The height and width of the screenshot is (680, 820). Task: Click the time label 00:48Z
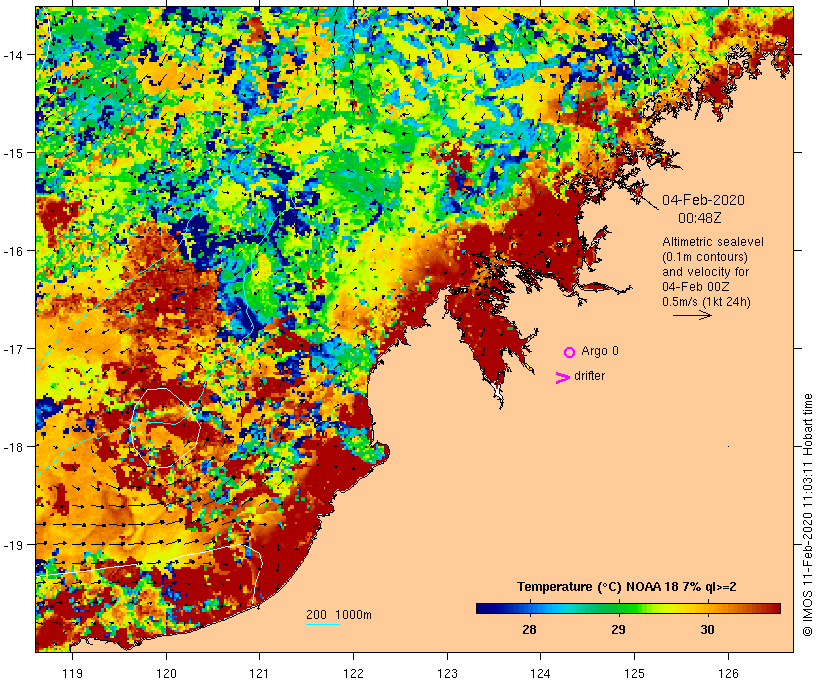coord(700,218)
